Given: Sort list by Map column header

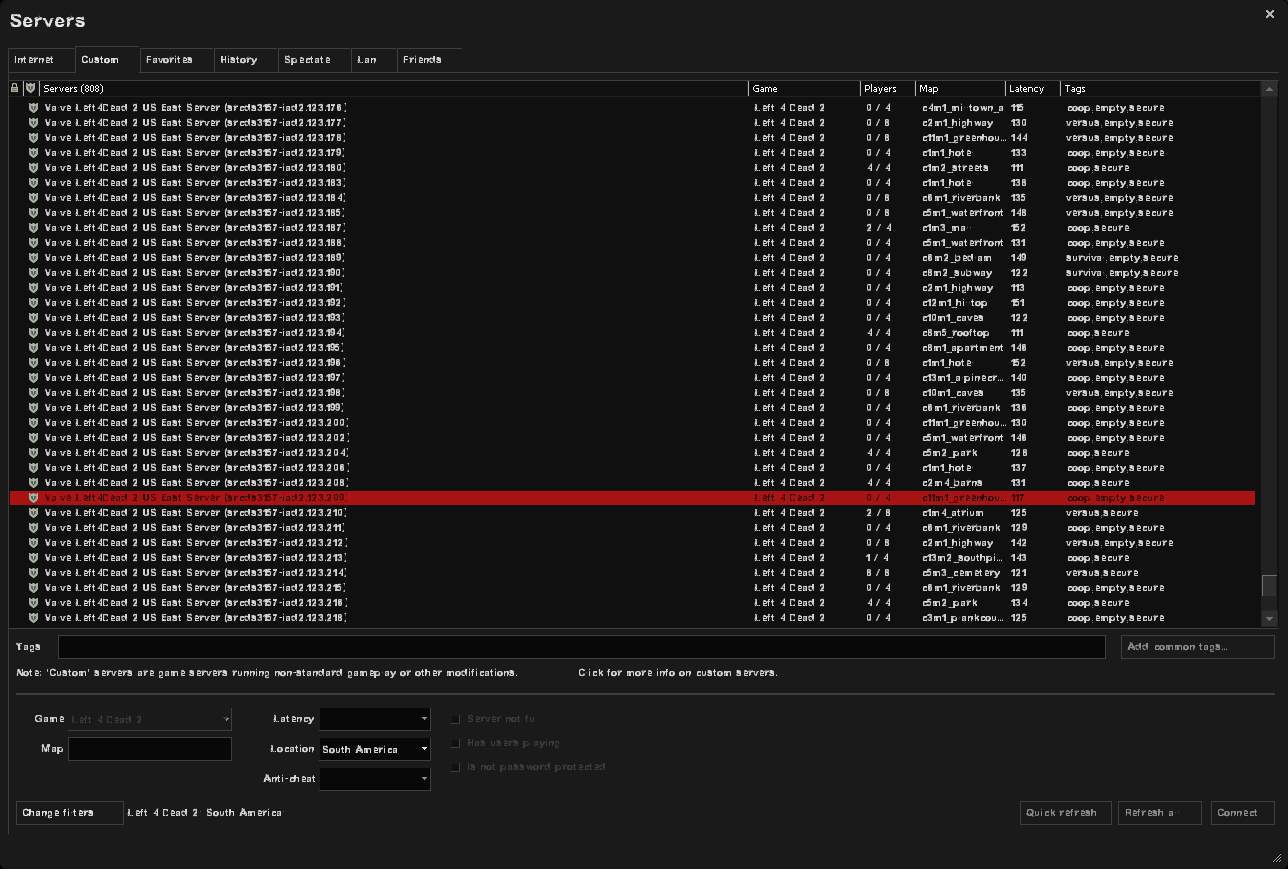Looking at the screenshot, I should tap(960, 89).
